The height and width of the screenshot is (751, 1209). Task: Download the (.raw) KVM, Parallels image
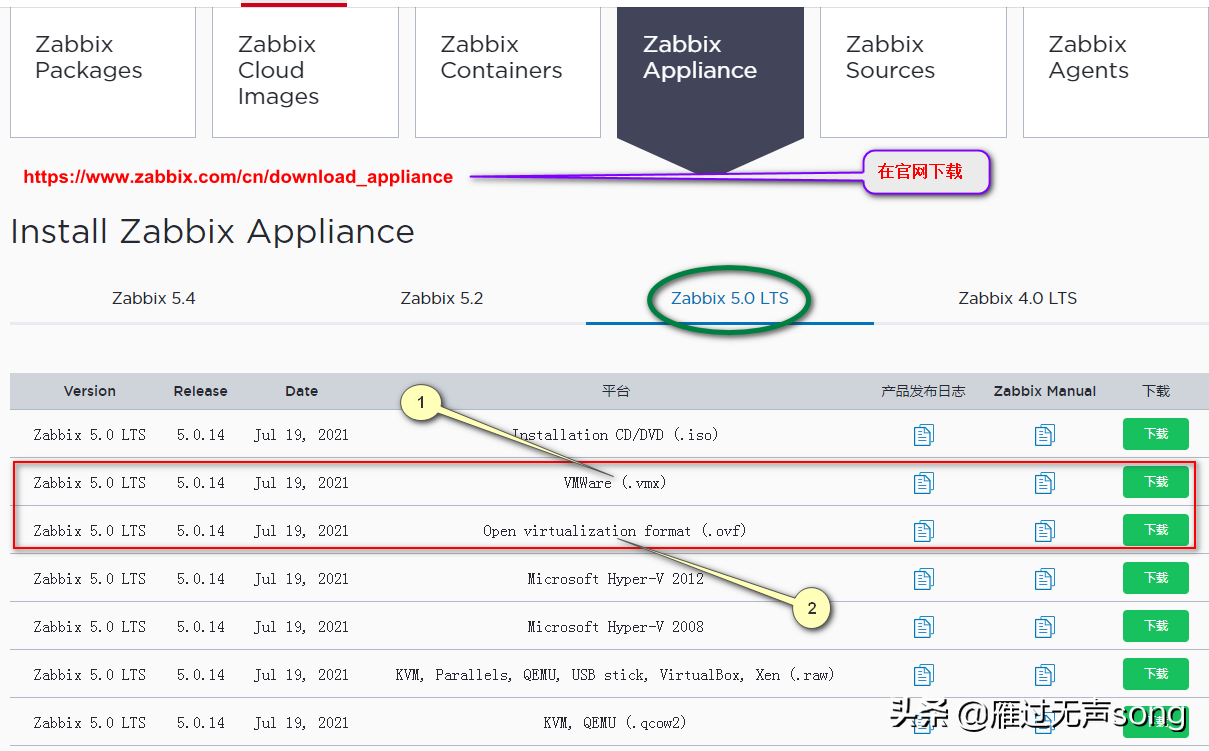pos(1156,674)
